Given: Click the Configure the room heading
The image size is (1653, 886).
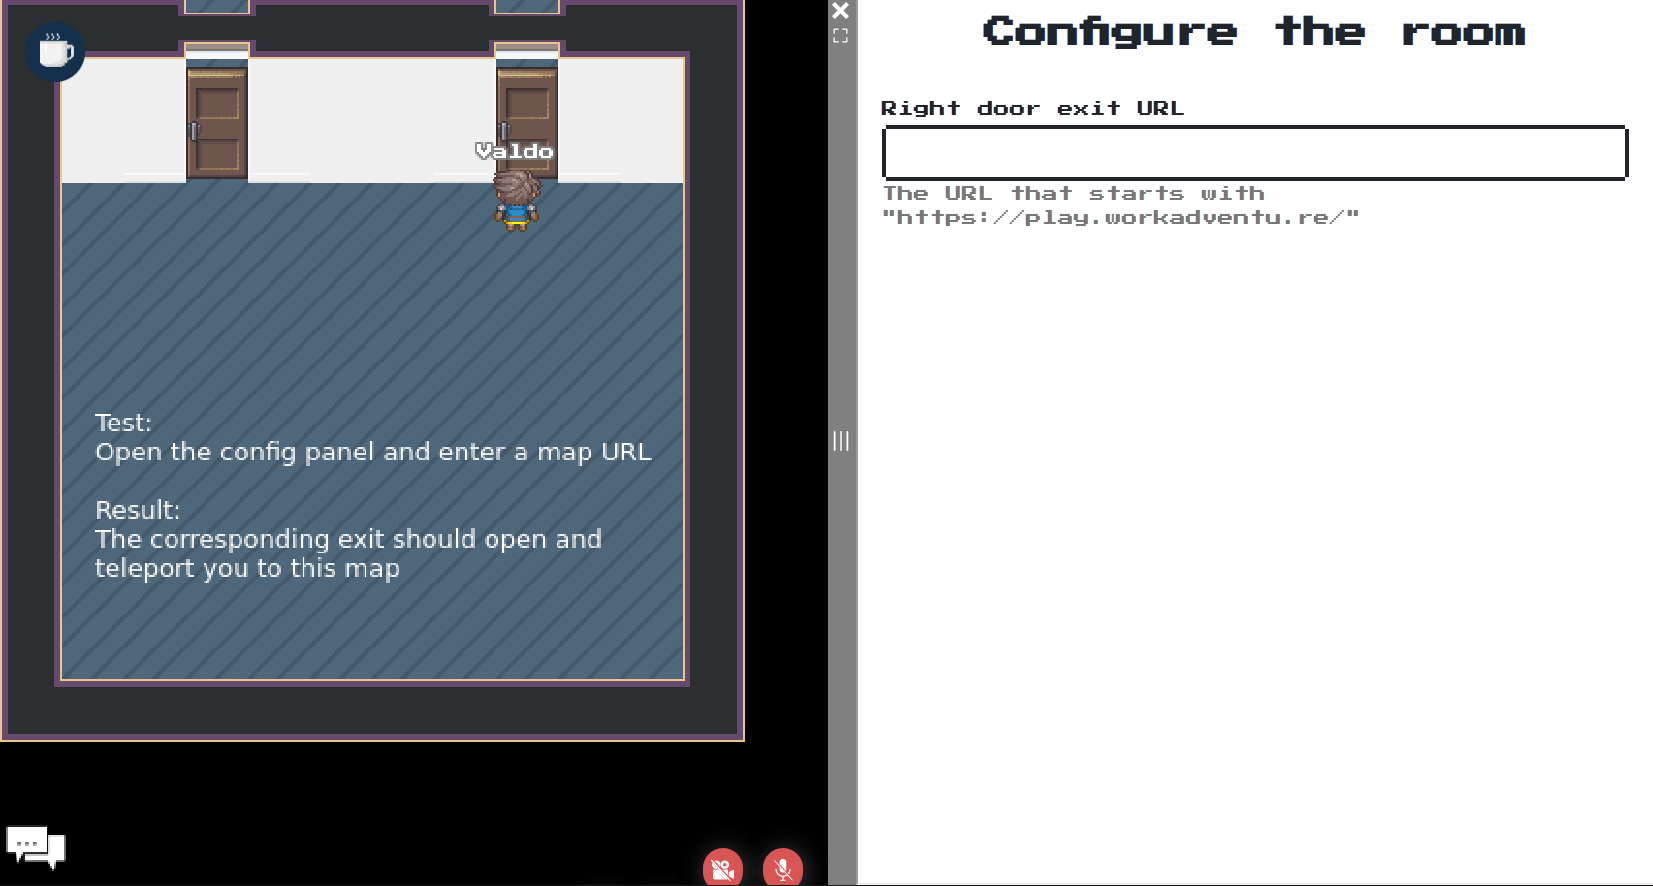Looking at the screenshot, I should pos(1254,32).
